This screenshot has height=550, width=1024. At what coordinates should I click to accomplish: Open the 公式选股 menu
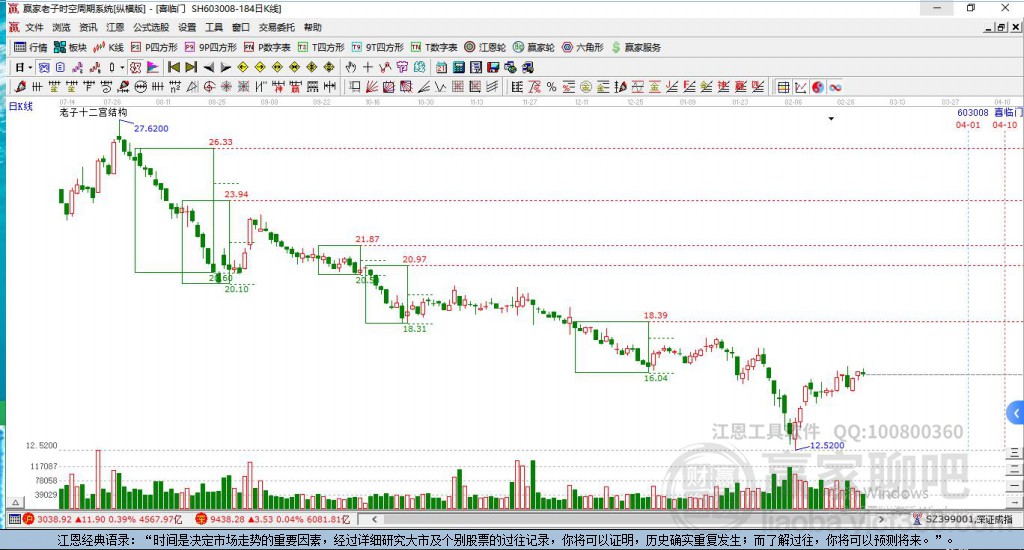tap(151, 27)
